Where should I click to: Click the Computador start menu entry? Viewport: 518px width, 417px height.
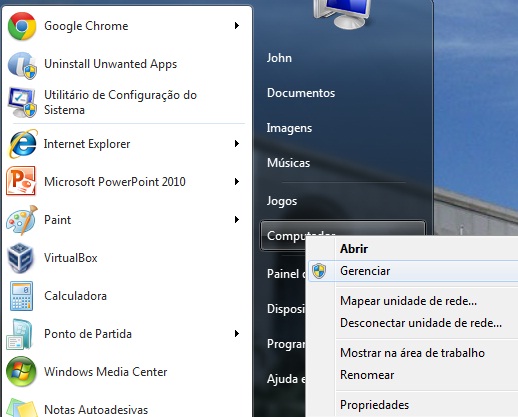343,235
